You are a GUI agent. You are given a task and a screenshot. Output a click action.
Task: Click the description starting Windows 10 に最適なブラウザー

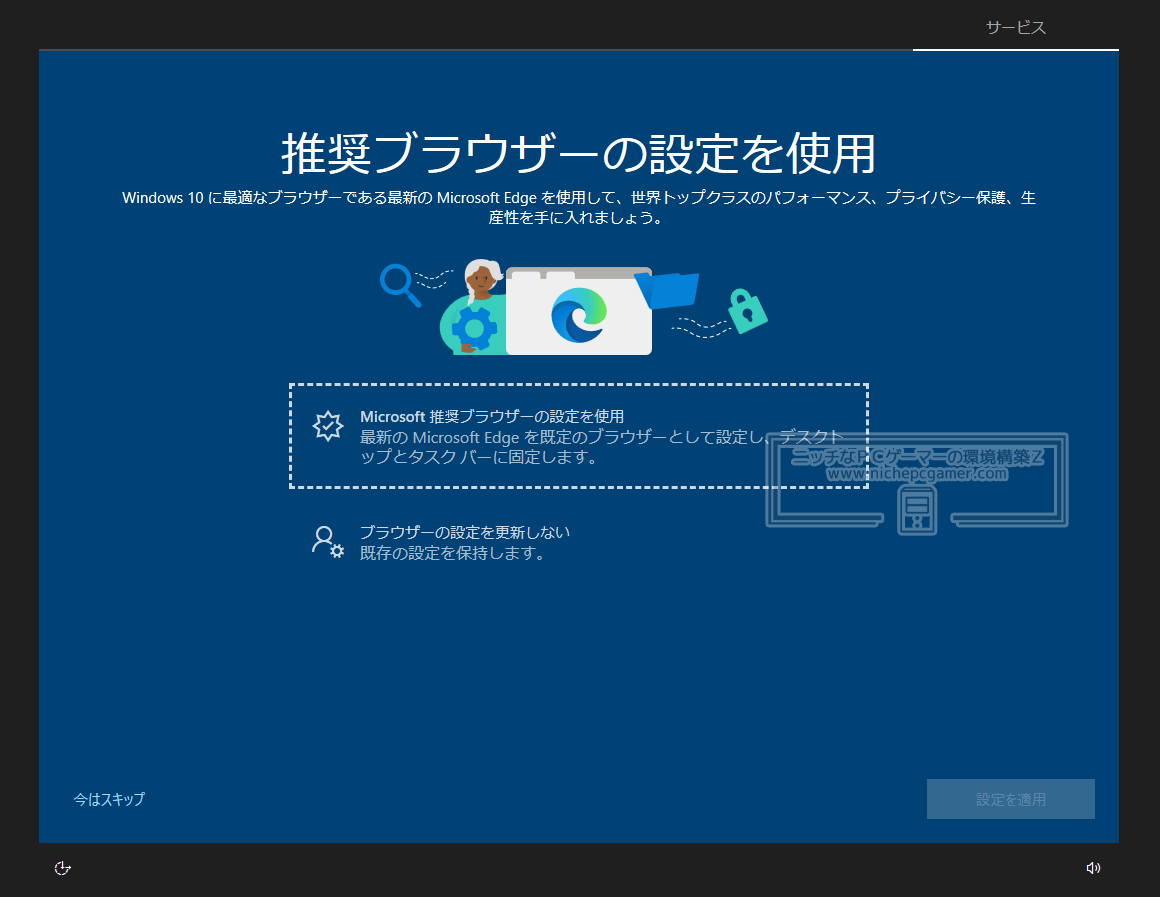(579, 207)
